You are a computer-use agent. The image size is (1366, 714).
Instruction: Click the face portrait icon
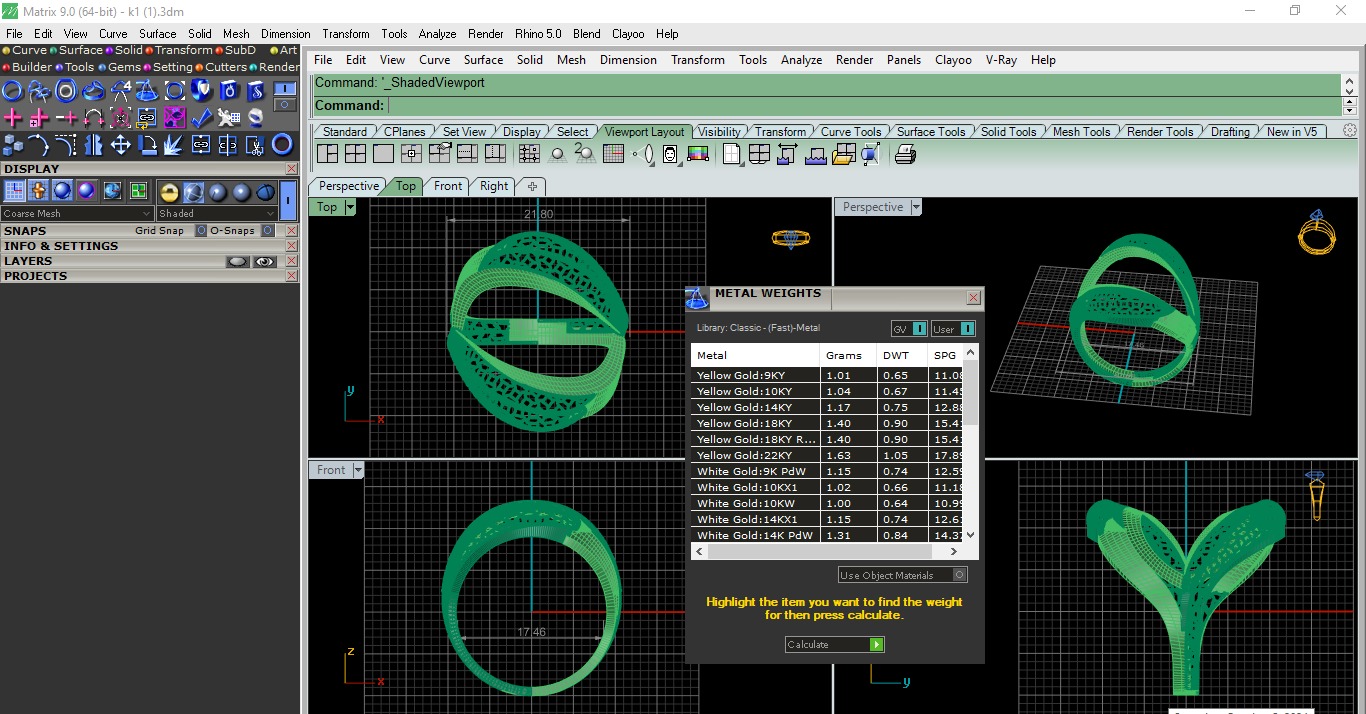(x=669, y=154)
